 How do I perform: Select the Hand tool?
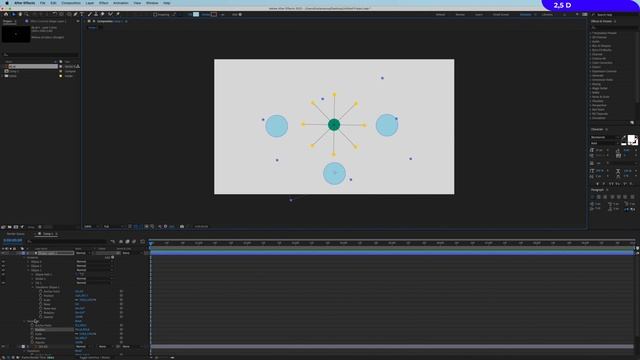[20, 14]
